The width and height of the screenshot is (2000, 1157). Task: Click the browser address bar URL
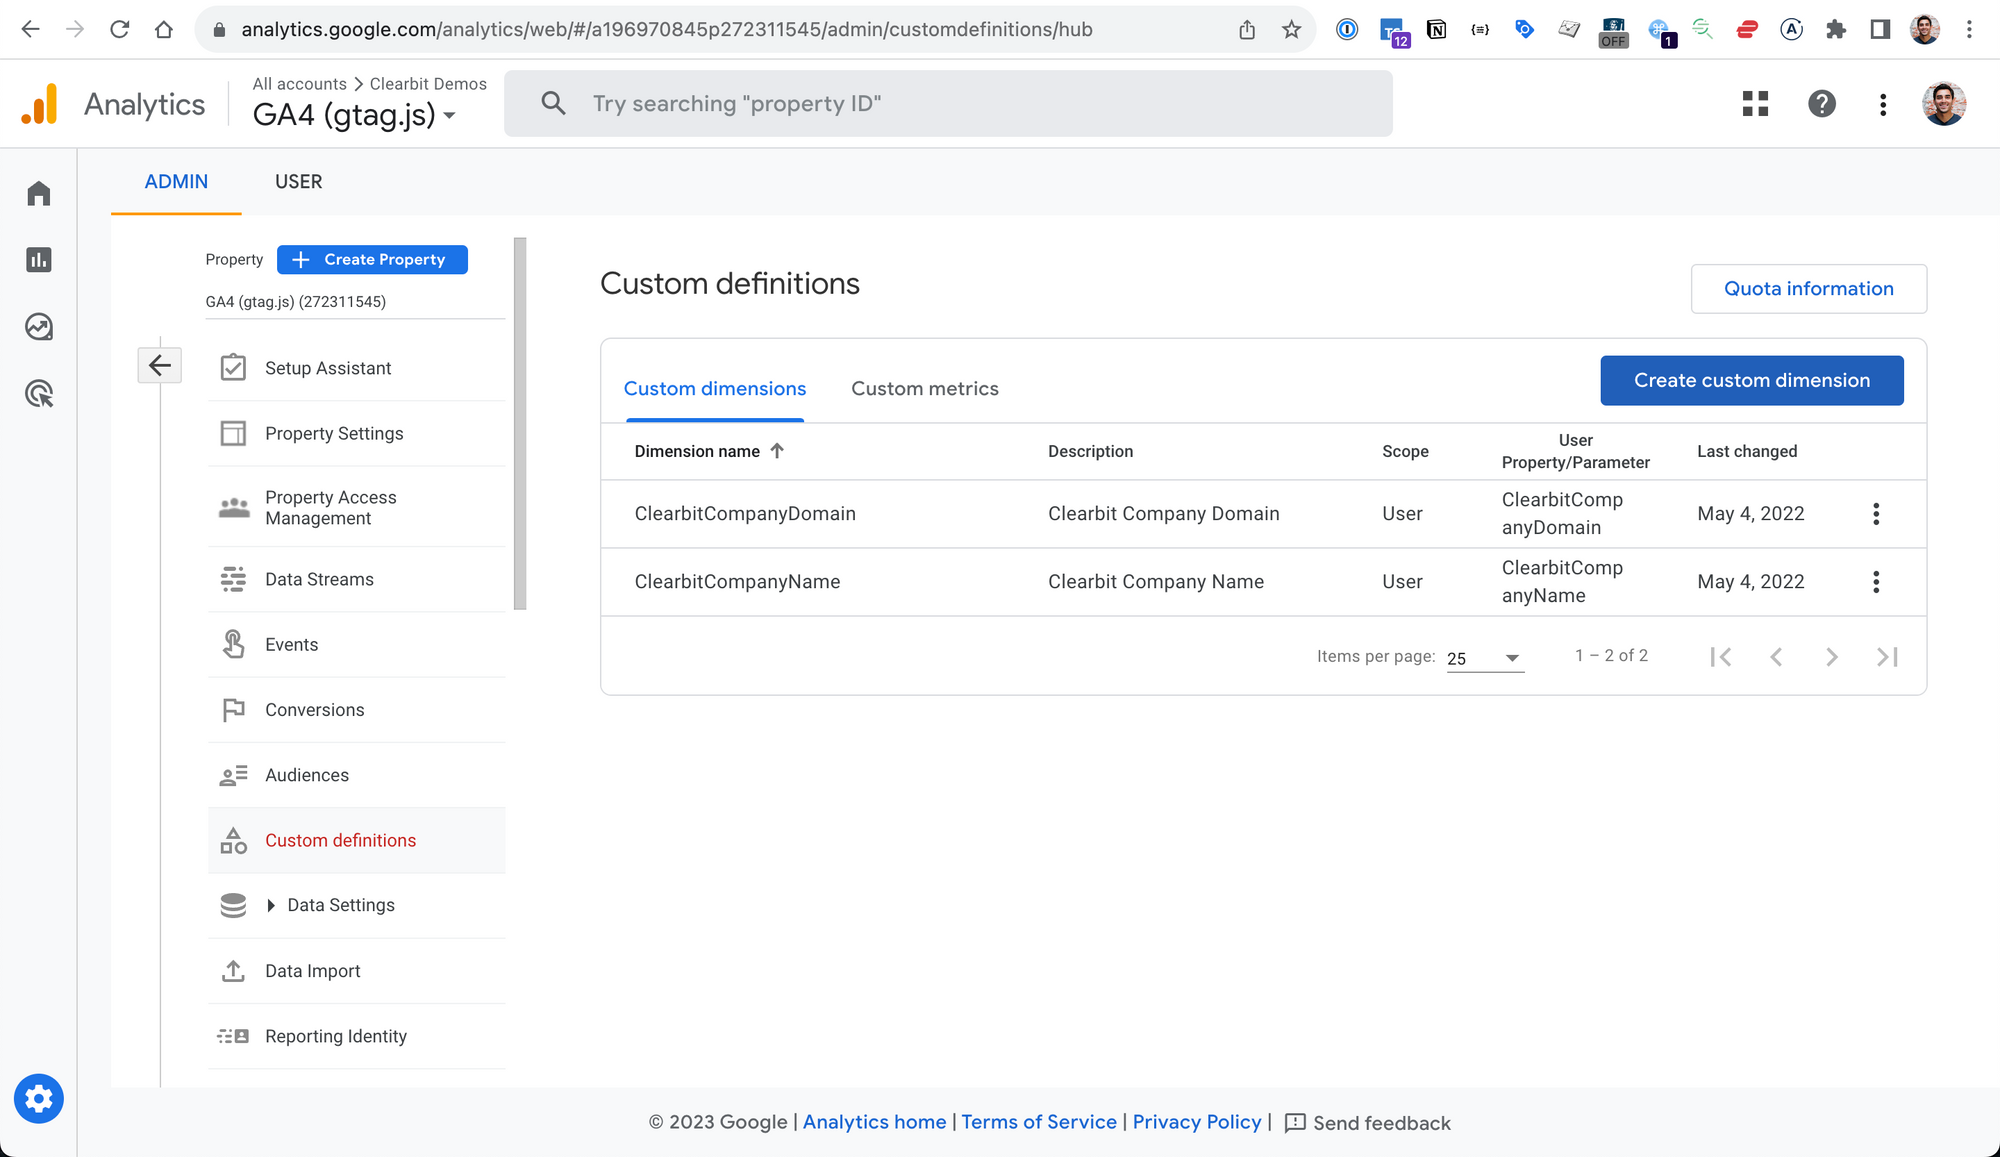666,30
